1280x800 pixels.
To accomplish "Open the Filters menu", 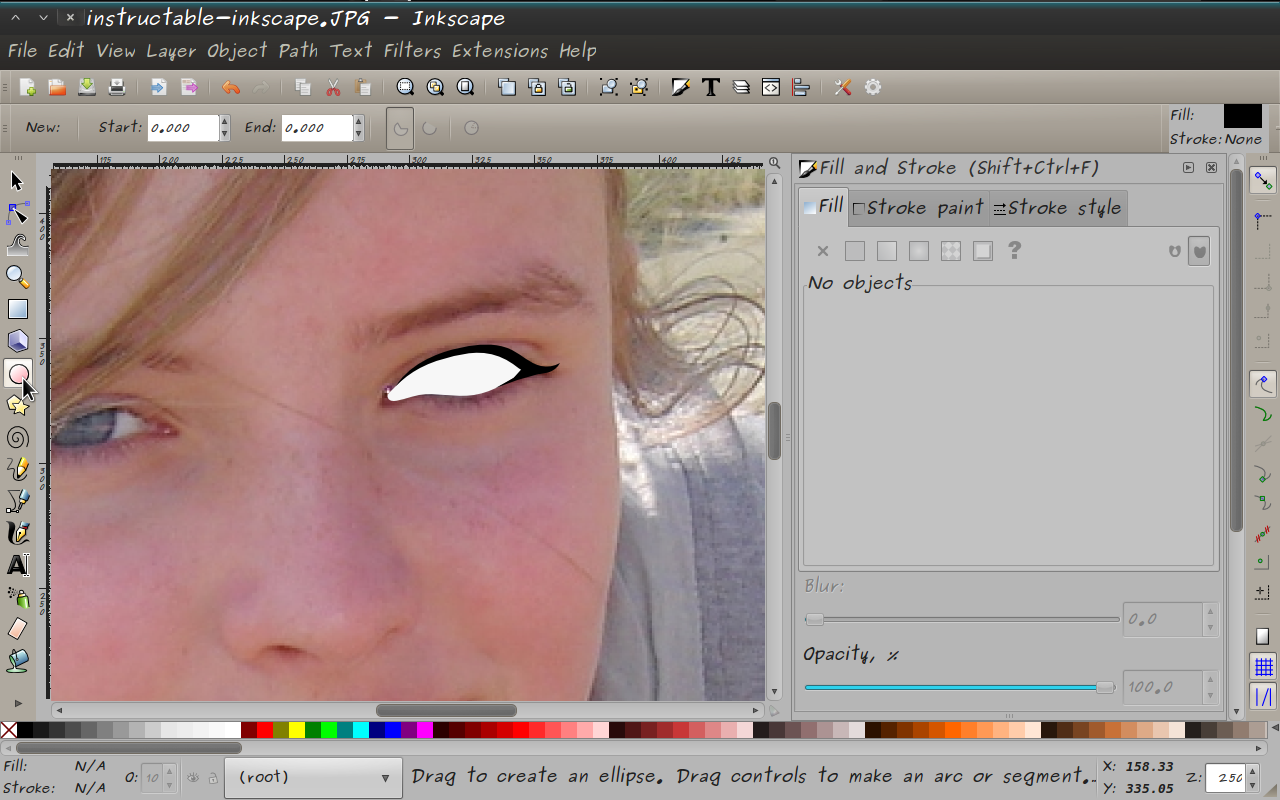I will click(413, 51).
